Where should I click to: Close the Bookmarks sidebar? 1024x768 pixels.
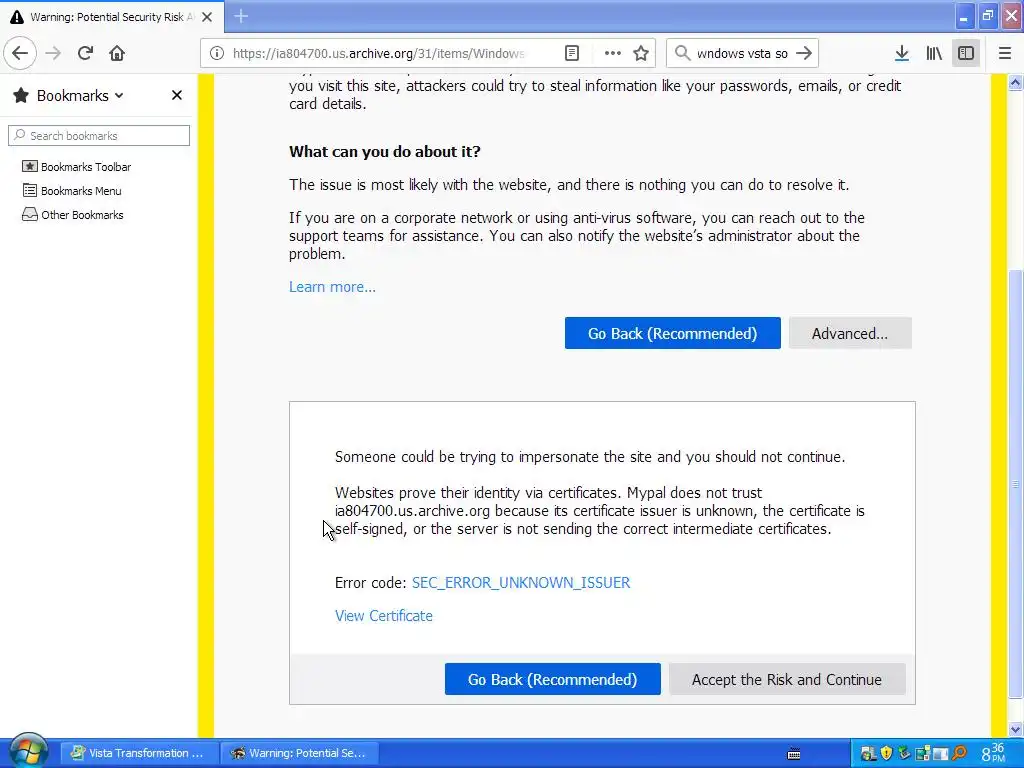pyautogui.click(x=176, y=95)
